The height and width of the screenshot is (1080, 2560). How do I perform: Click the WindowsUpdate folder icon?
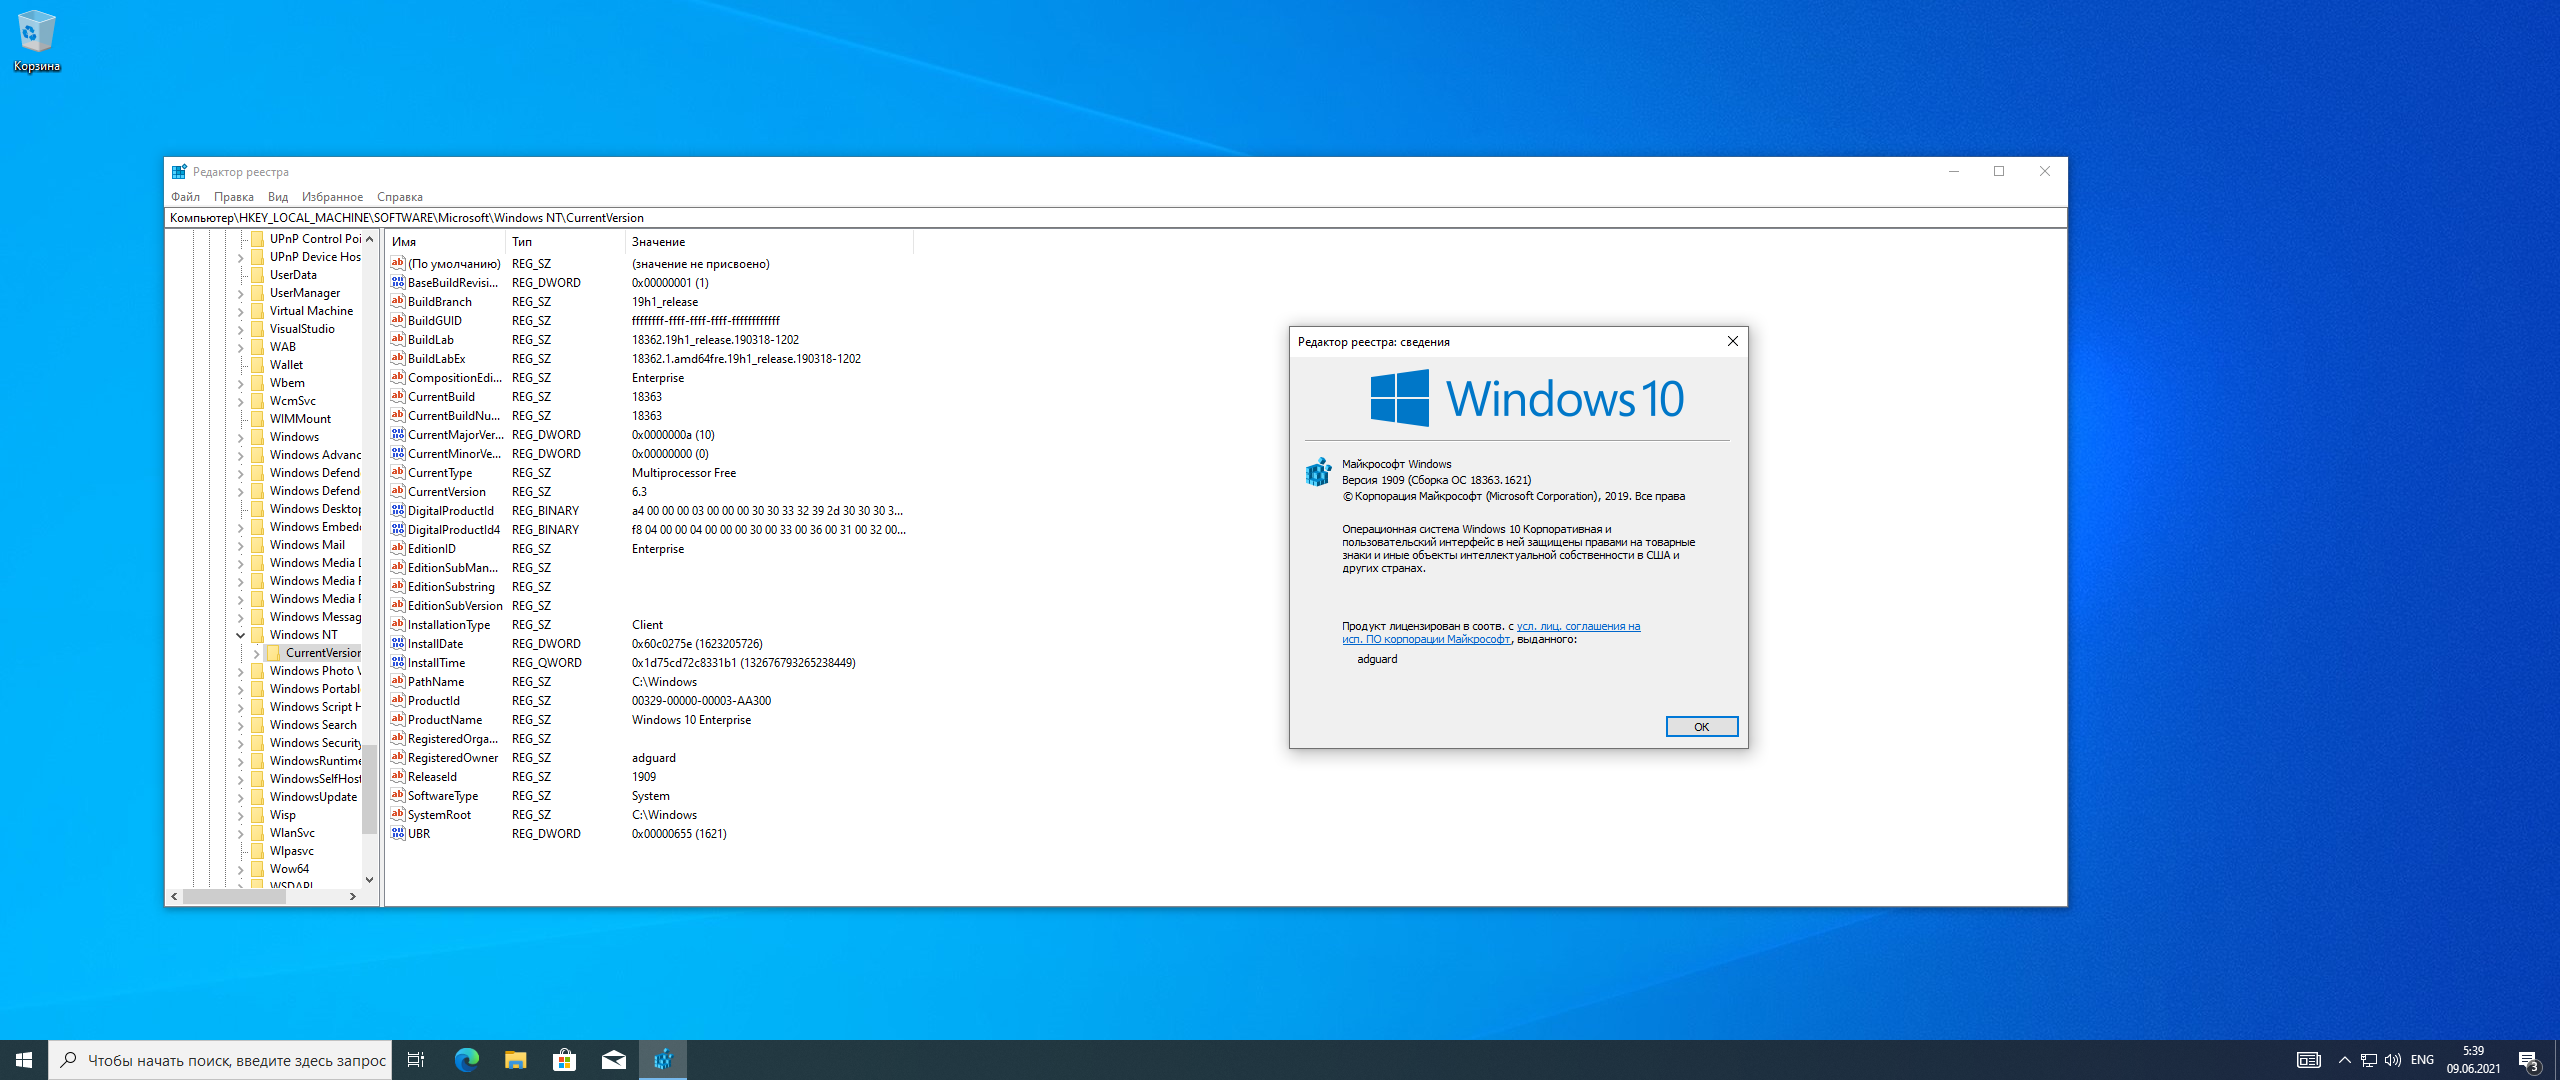(258, 797)
